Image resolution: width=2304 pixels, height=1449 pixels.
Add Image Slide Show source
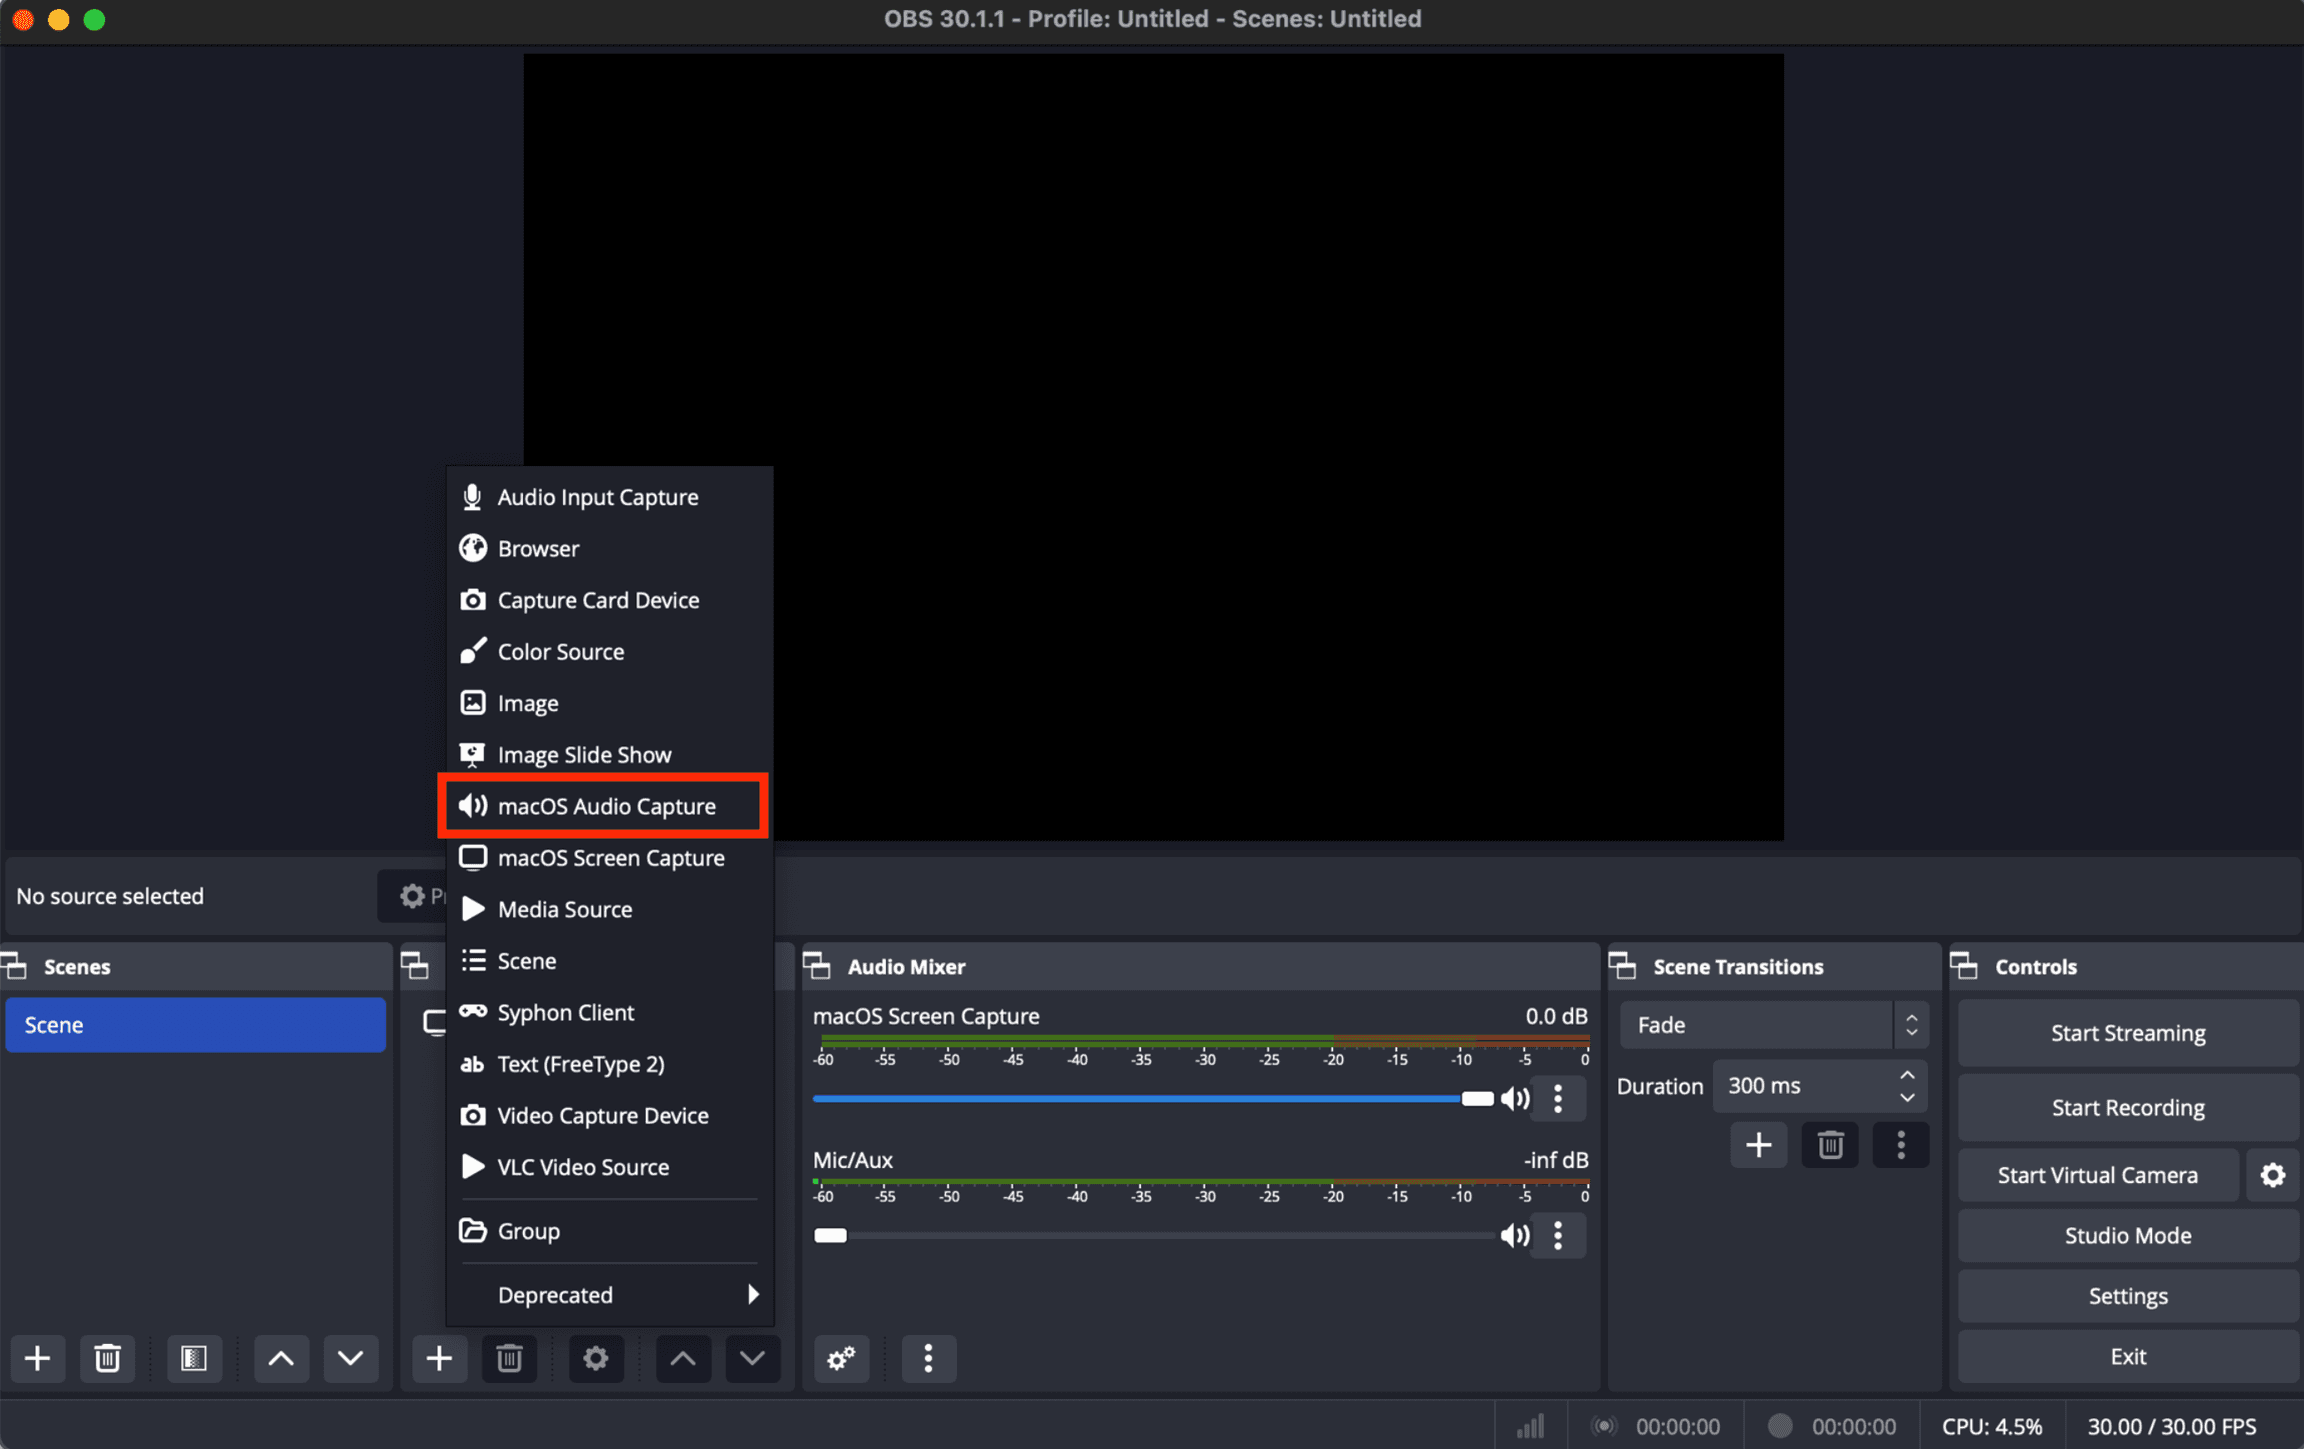point(610,755)
